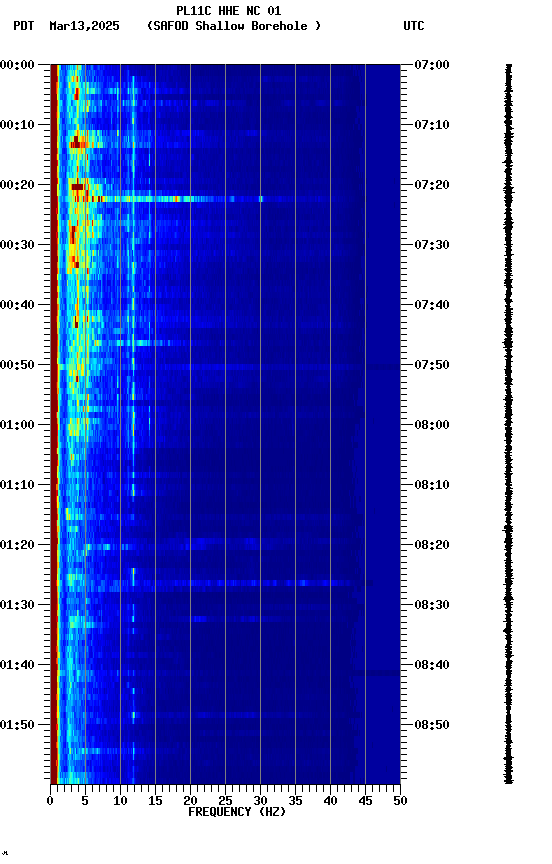Click the 01:10 PDT time label
552x864 pixels.
click(17, 485)
